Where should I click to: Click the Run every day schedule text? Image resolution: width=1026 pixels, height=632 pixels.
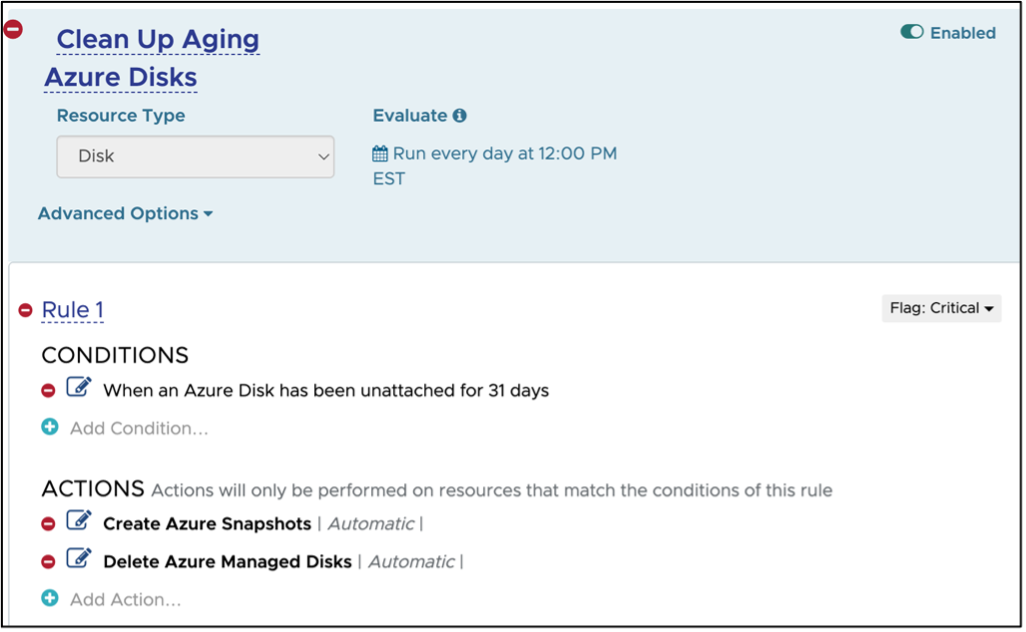505,153
